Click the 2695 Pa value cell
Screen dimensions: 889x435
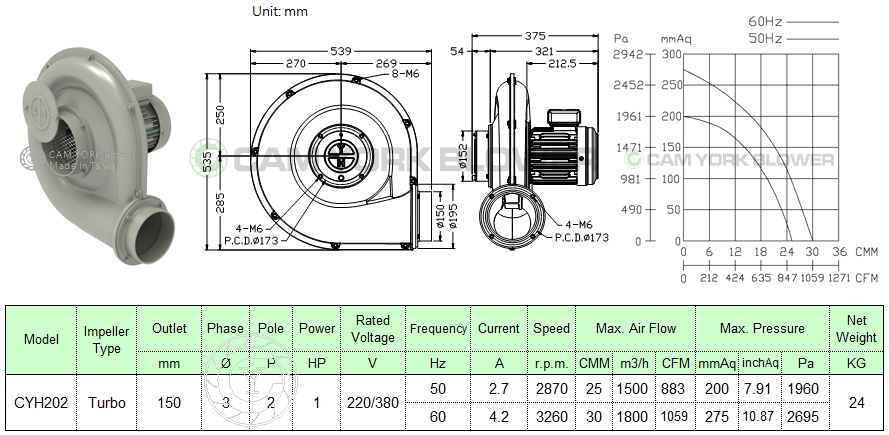803,417
